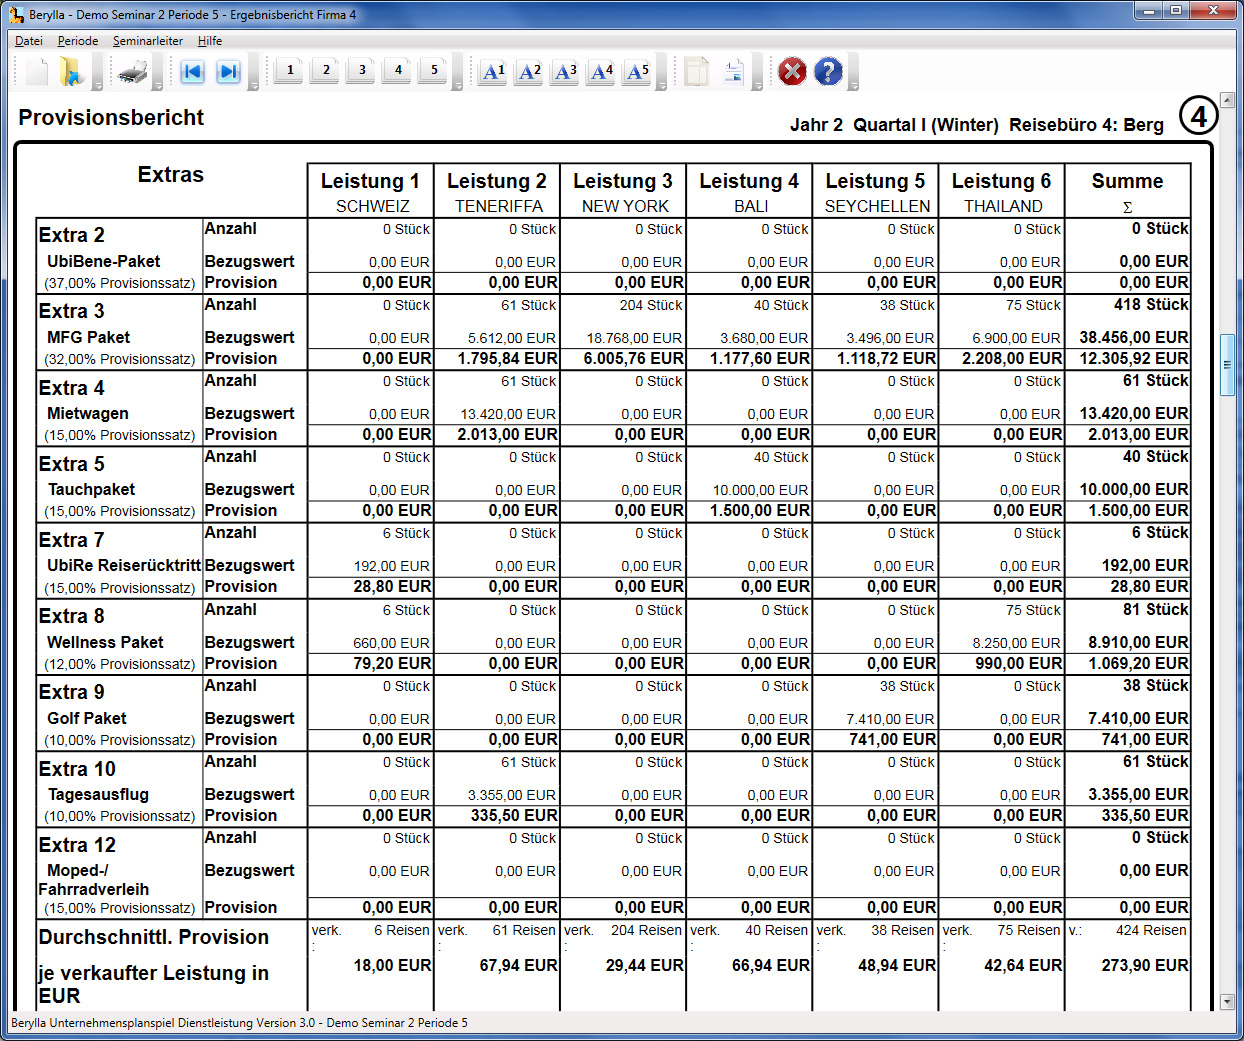
Task: Jump to the last page with the blue arrow
Action: click(228, 72)
